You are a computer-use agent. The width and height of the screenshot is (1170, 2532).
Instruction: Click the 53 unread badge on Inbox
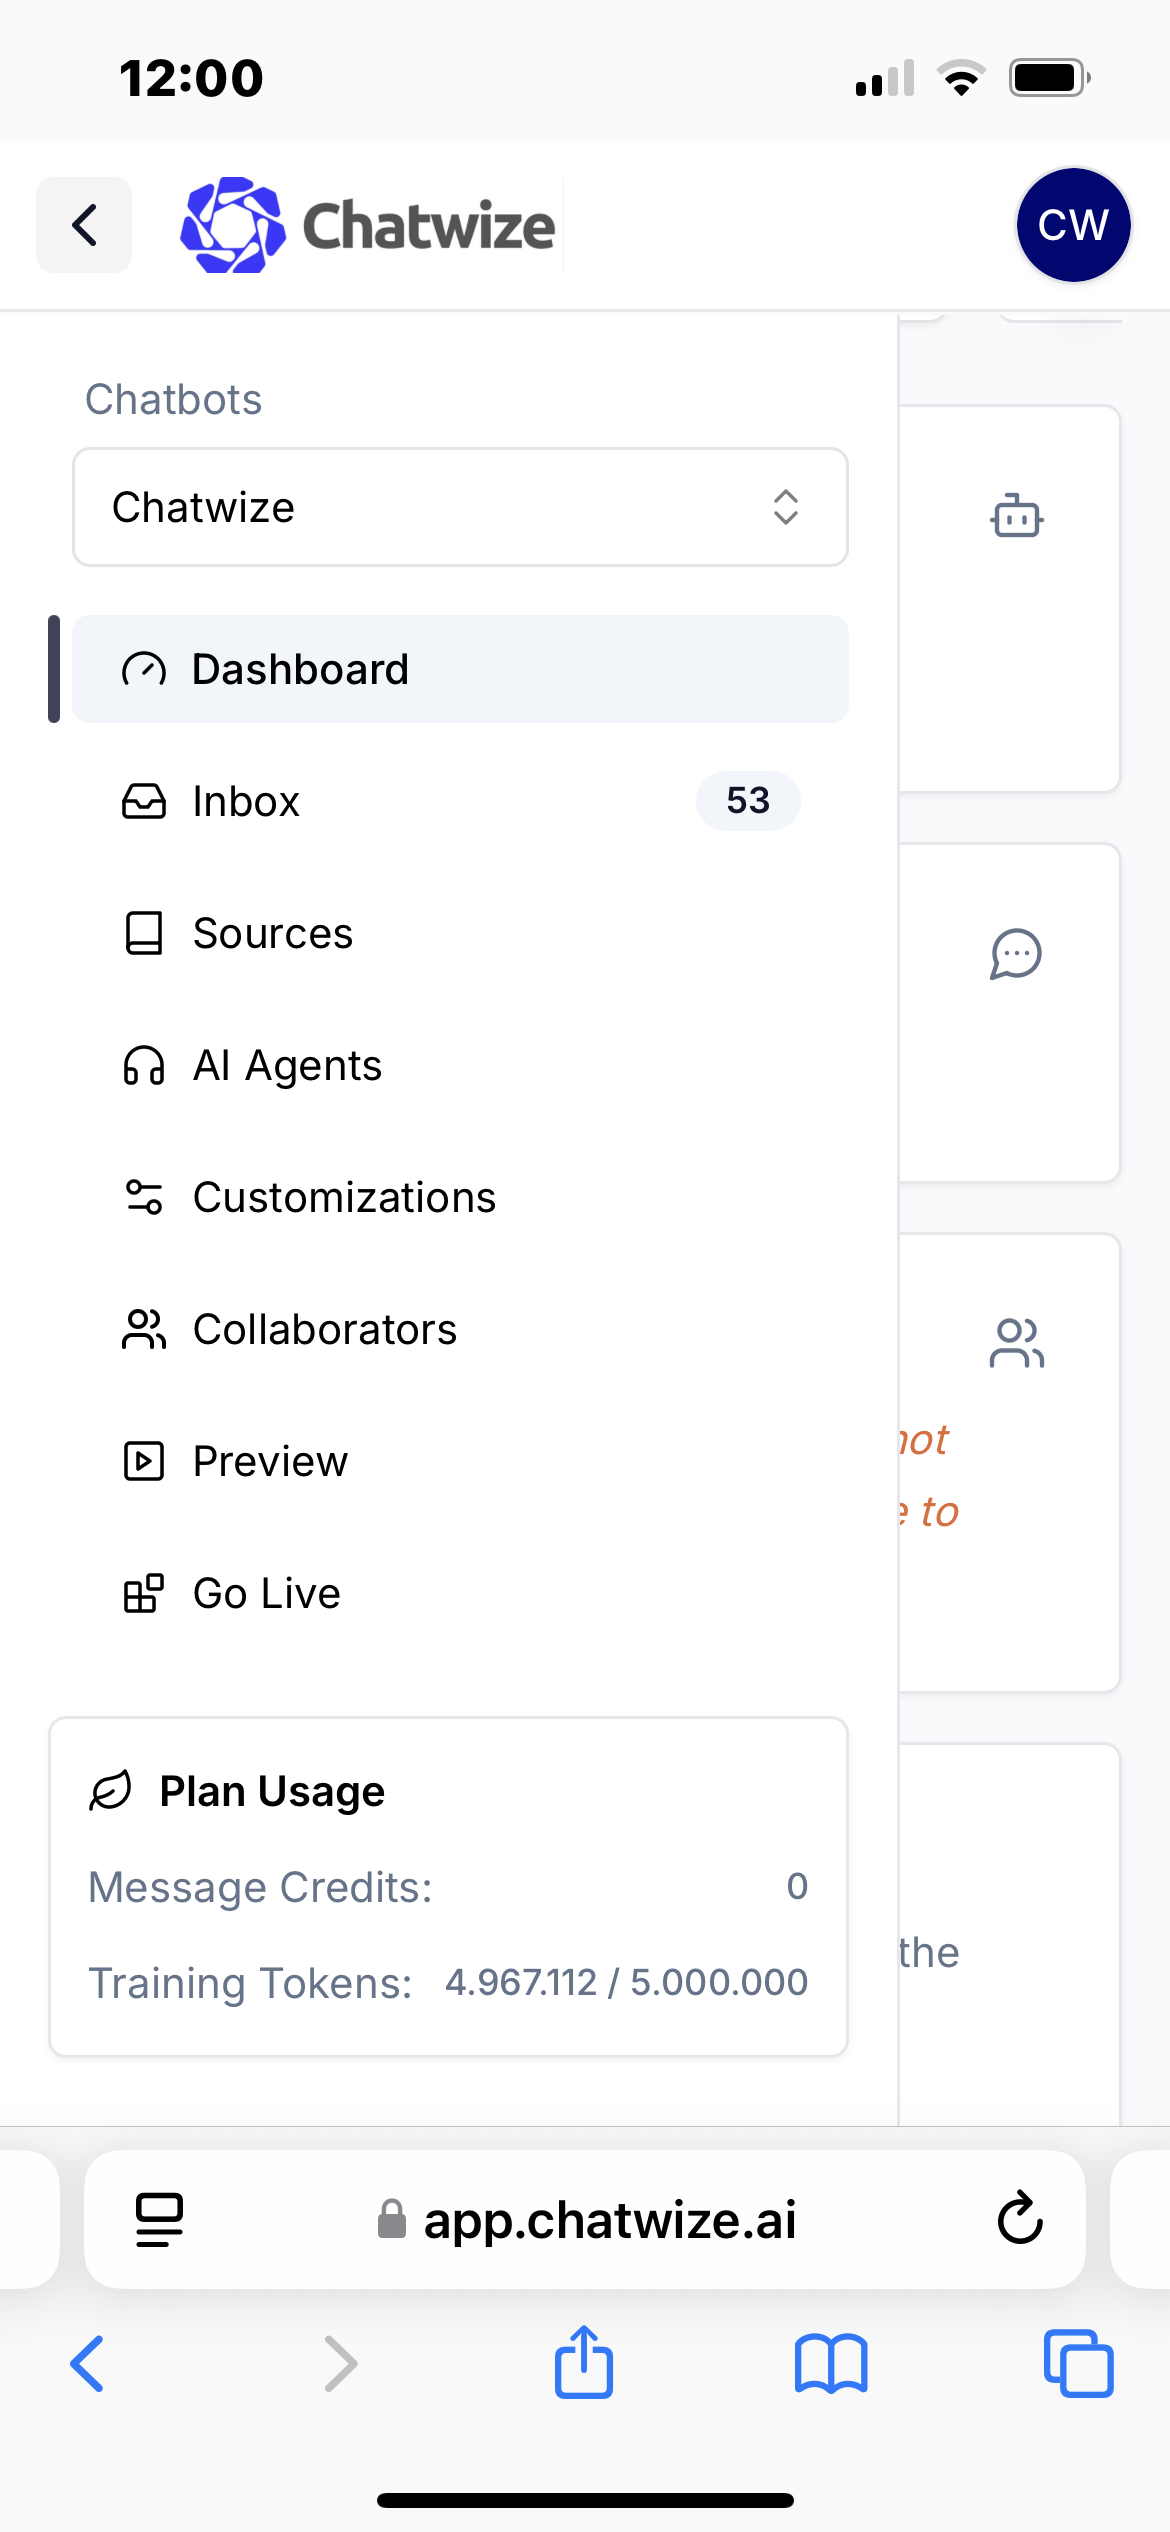click(748, 801)
